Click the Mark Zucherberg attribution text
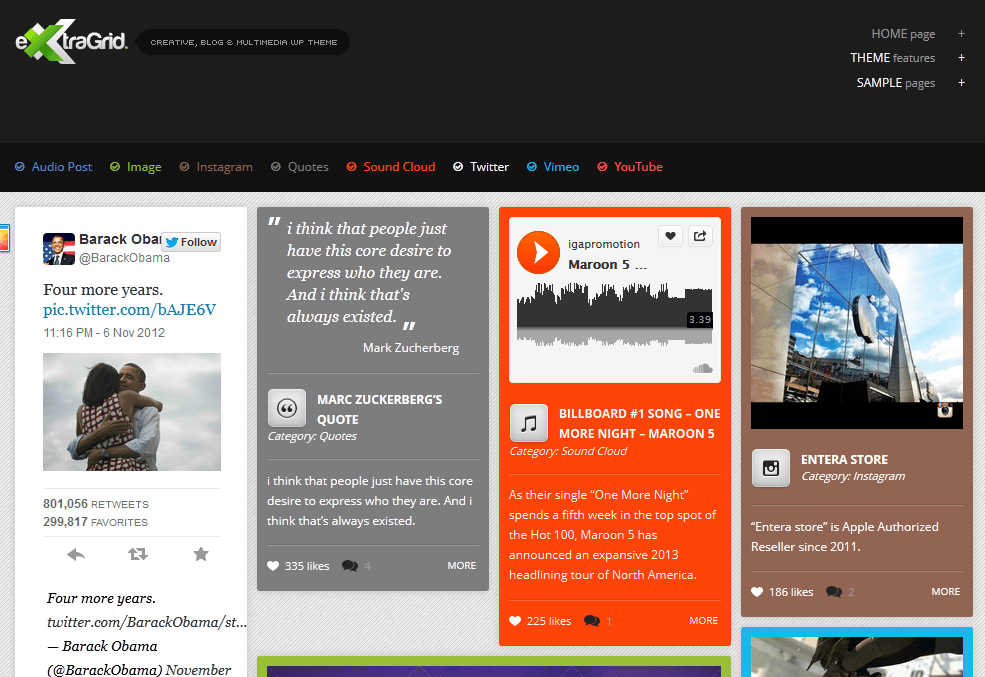Screen dimensions: 985x677 (411, 348)
